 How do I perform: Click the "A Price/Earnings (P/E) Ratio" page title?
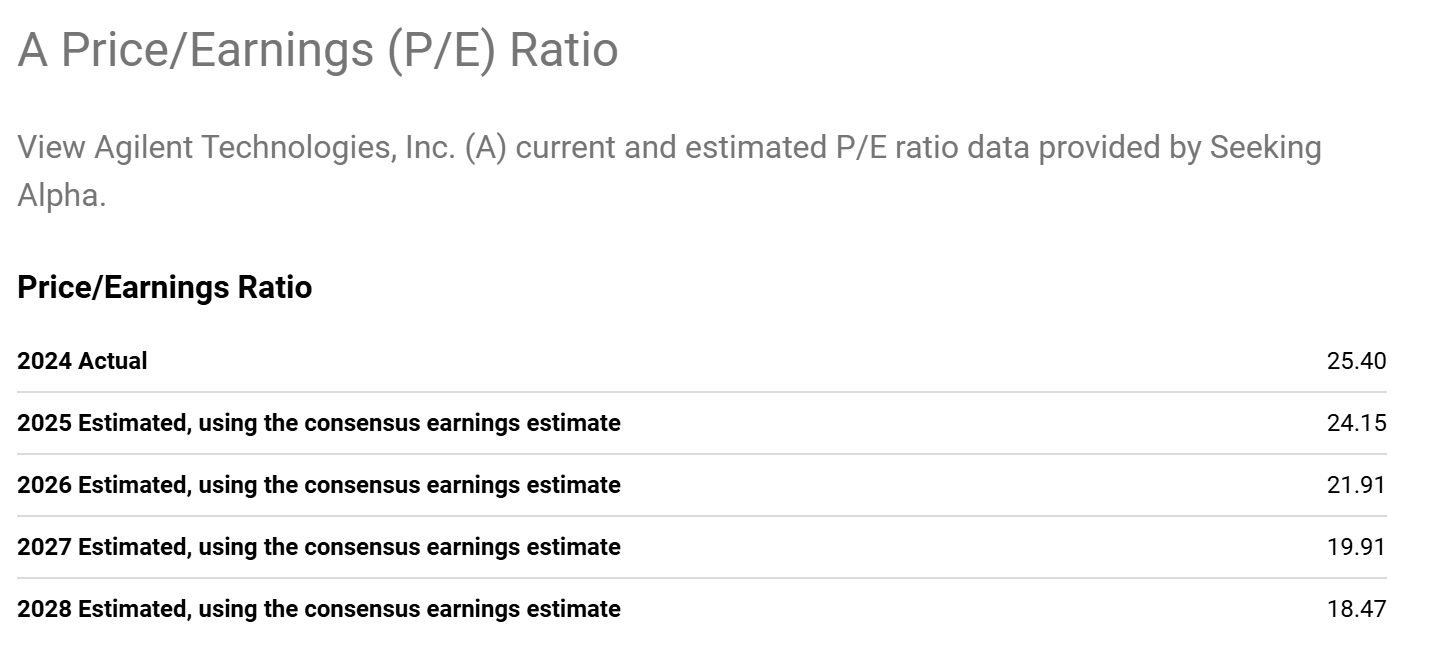(318, 50)
